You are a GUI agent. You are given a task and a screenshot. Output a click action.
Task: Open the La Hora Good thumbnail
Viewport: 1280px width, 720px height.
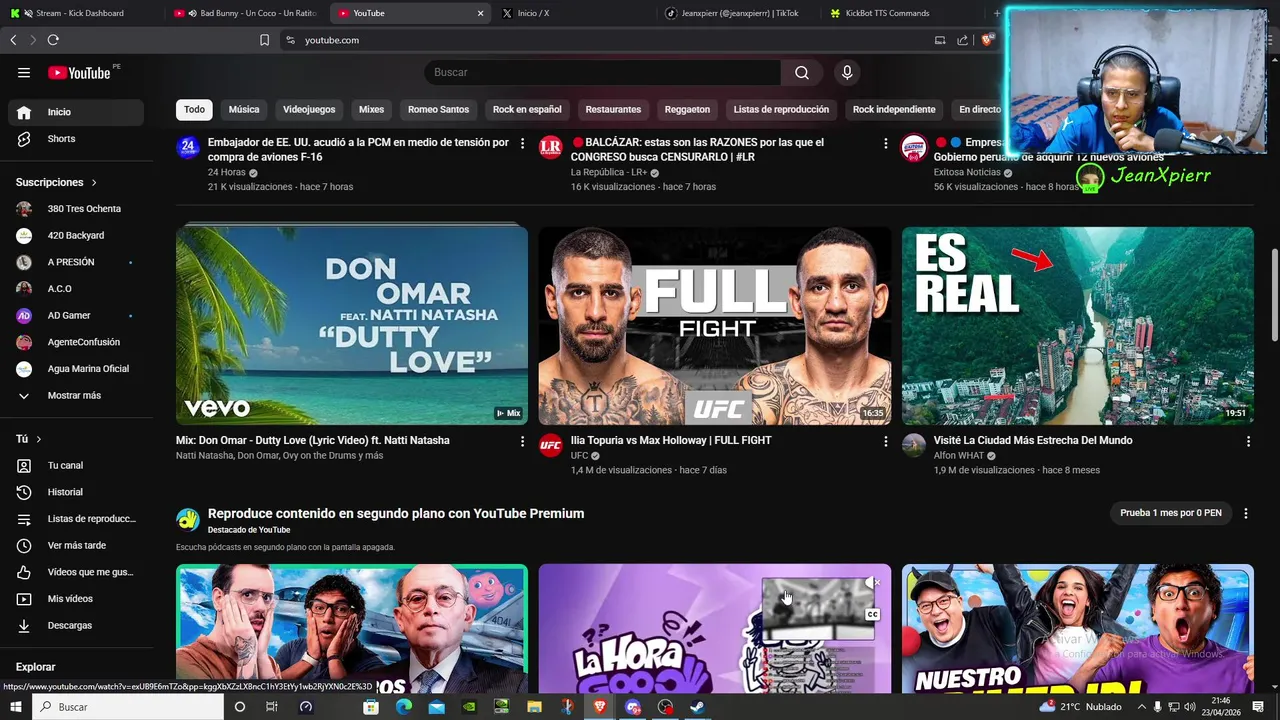pyautogui.click(x=715, y=629)
